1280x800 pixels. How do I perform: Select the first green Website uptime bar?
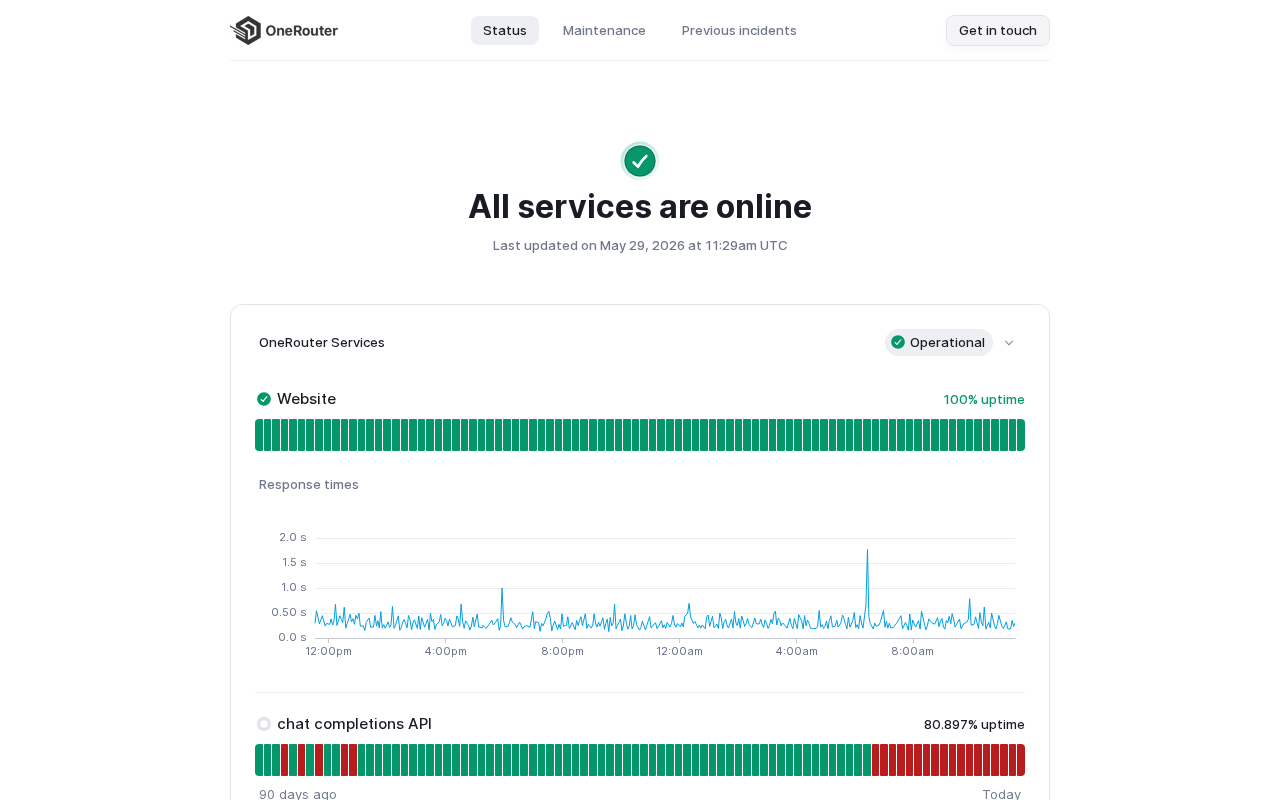(x=259, y=435)
